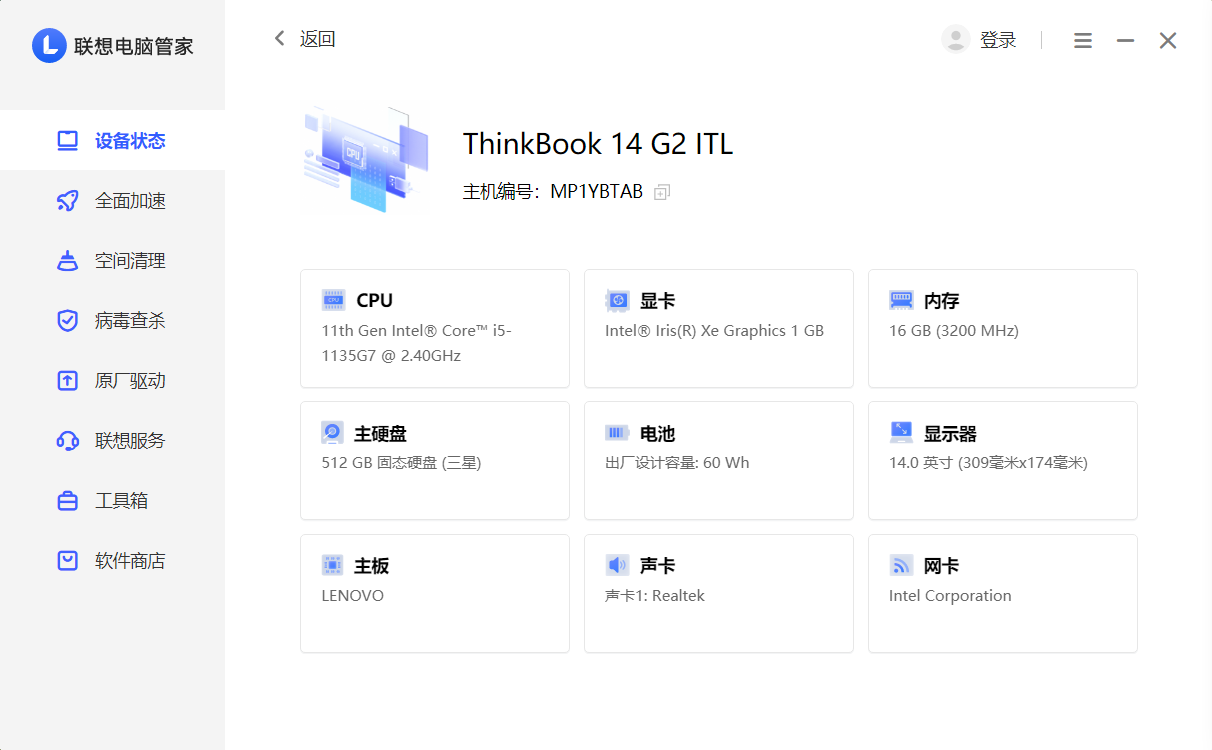Close the Lenovo PC Manager window
This screenshot has height=750, width=1212.
(x=1168, y=41)
